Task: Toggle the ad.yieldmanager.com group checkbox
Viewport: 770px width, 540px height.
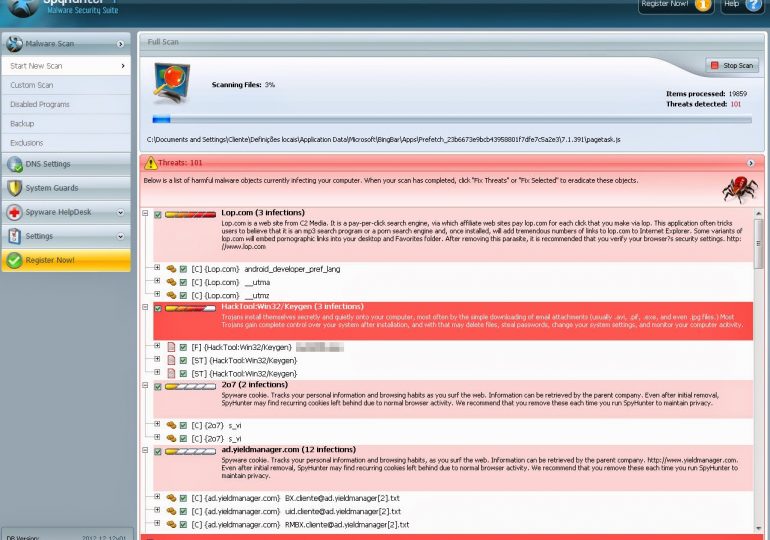Action: [158, 451]
